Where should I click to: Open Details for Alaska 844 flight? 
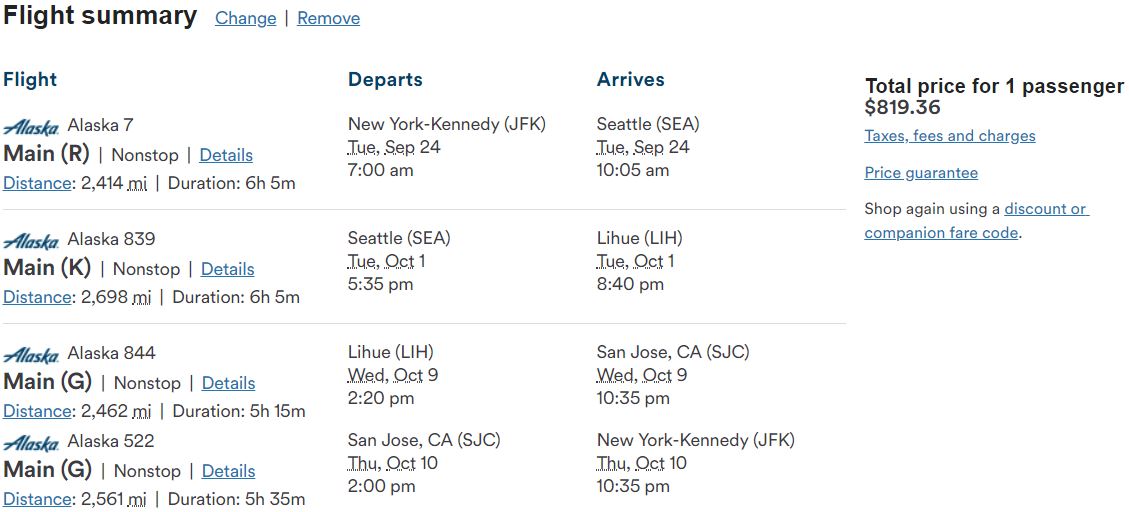pyautogui.click(x=228, y=383)
